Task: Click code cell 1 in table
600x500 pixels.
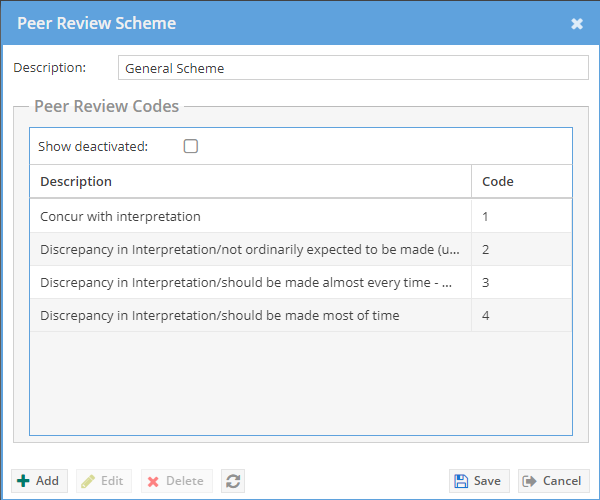Action: (522, 216)
